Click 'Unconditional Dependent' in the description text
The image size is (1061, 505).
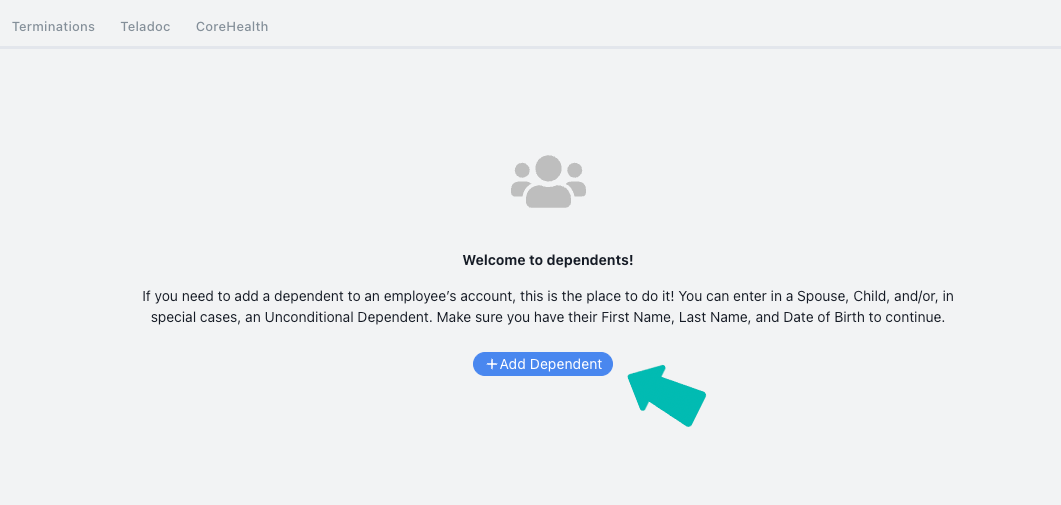[347, 317]
